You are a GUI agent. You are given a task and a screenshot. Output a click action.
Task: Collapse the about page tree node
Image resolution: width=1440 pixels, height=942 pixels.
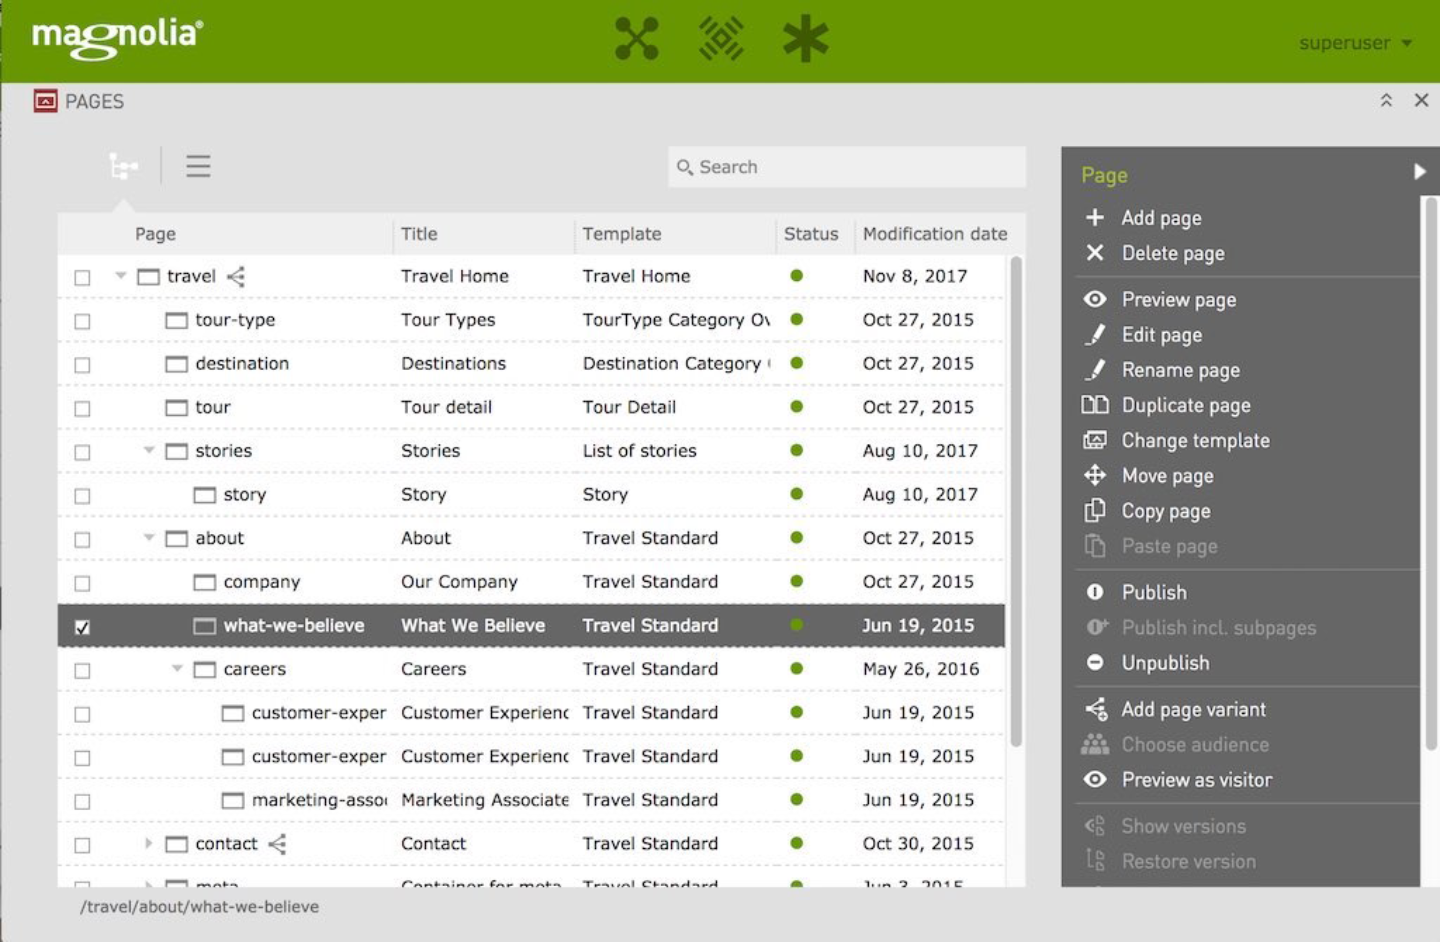coord(148,538)
